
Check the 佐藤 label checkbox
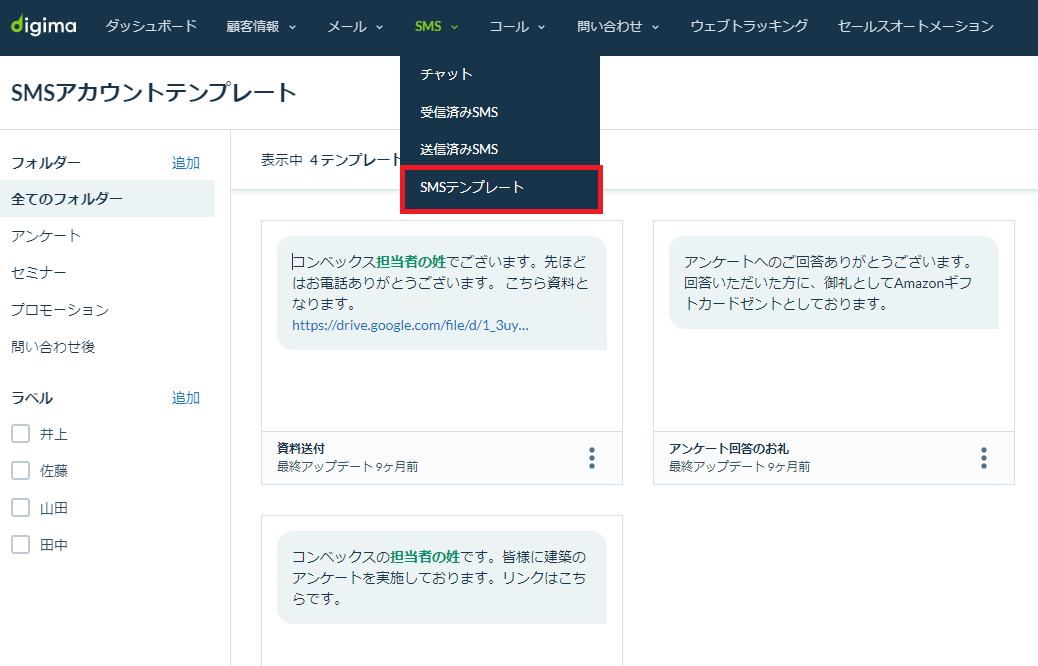pyautogui.click(x=21, y=471)
